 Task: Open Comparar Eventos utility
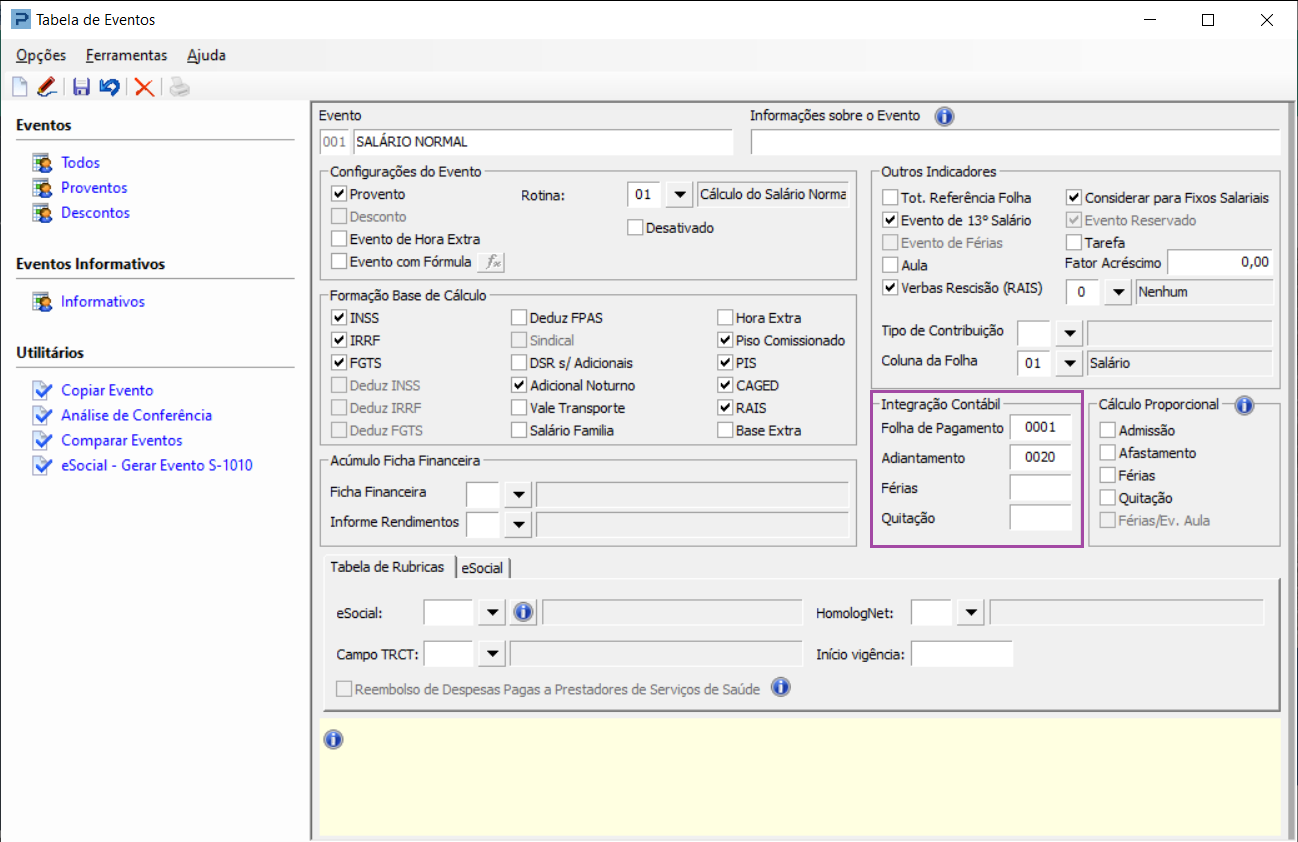[x=121, y=440]
